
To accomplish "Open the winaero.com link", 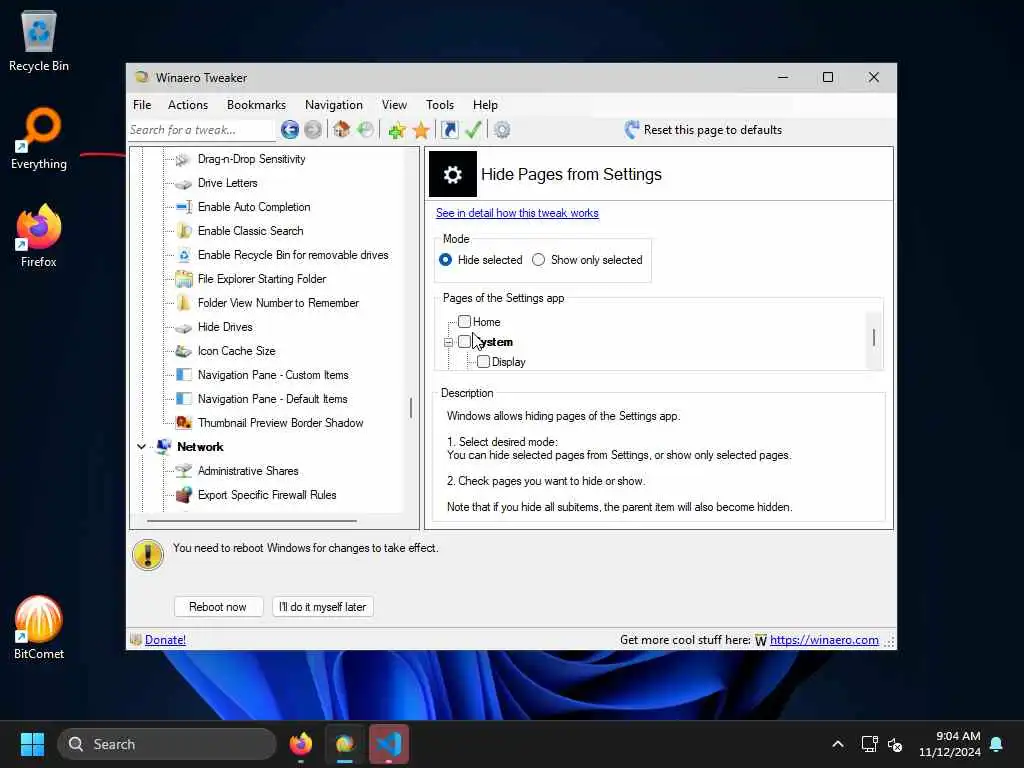I will click(824, 640).
